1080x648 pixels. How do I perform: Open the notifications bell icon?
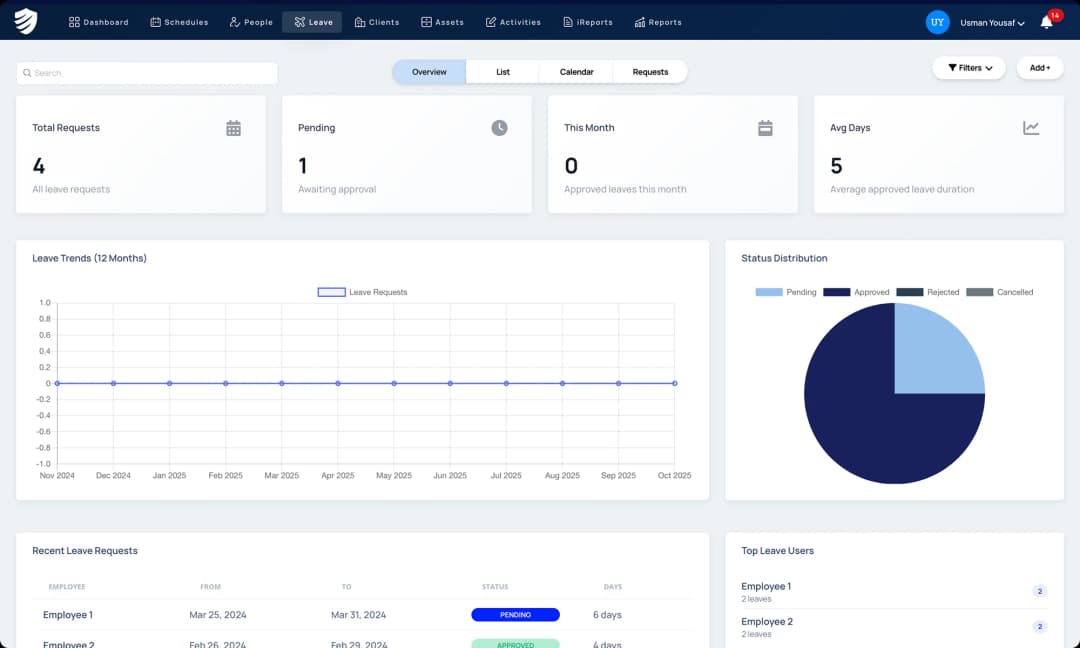(x=1046, y=22)
